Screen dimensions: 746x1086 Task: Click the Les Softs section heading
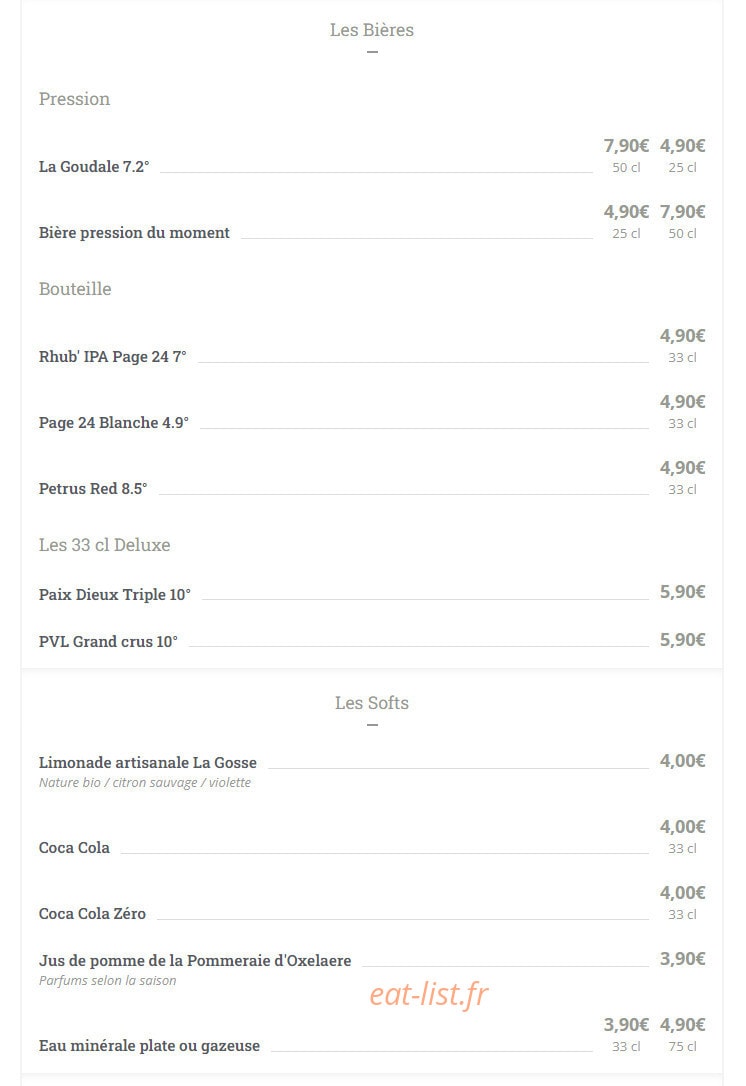pyautogui.click(x=372, y=703)
